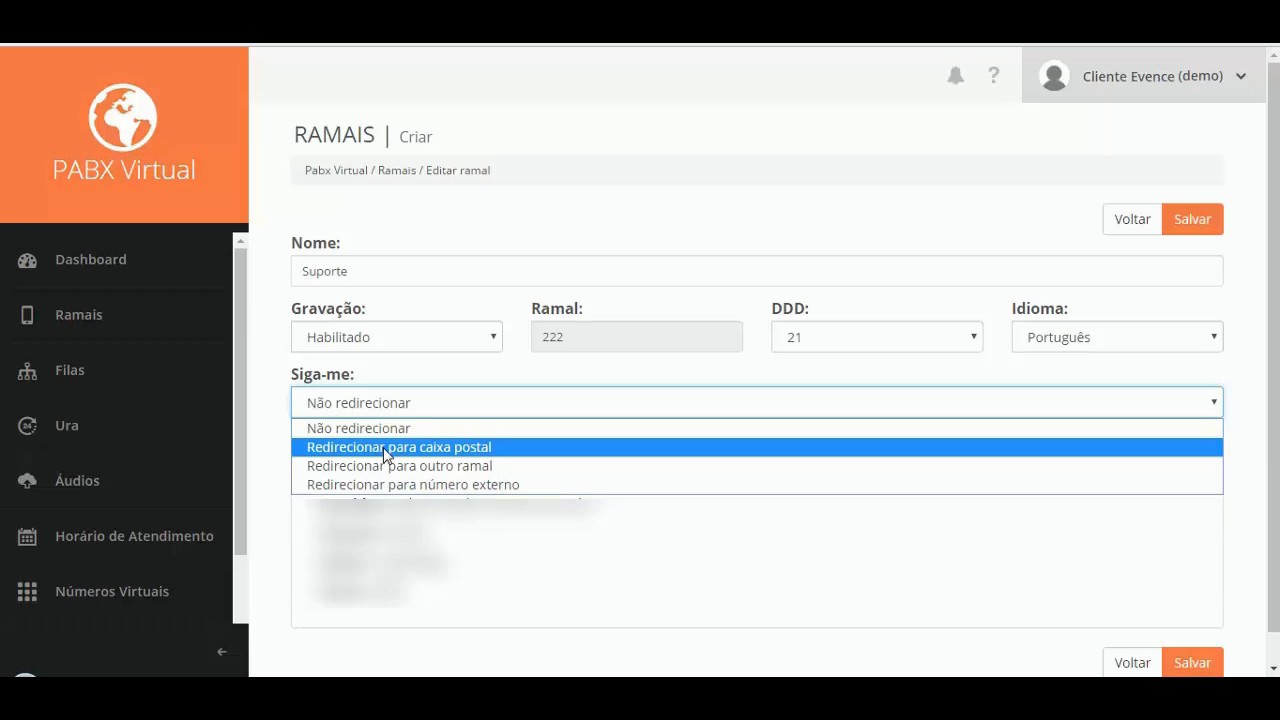The height and width of the screenshot is (720, 1280).
Task: Open Horário de Atendimento in the sidebar
Action: (x=134, y=536)
